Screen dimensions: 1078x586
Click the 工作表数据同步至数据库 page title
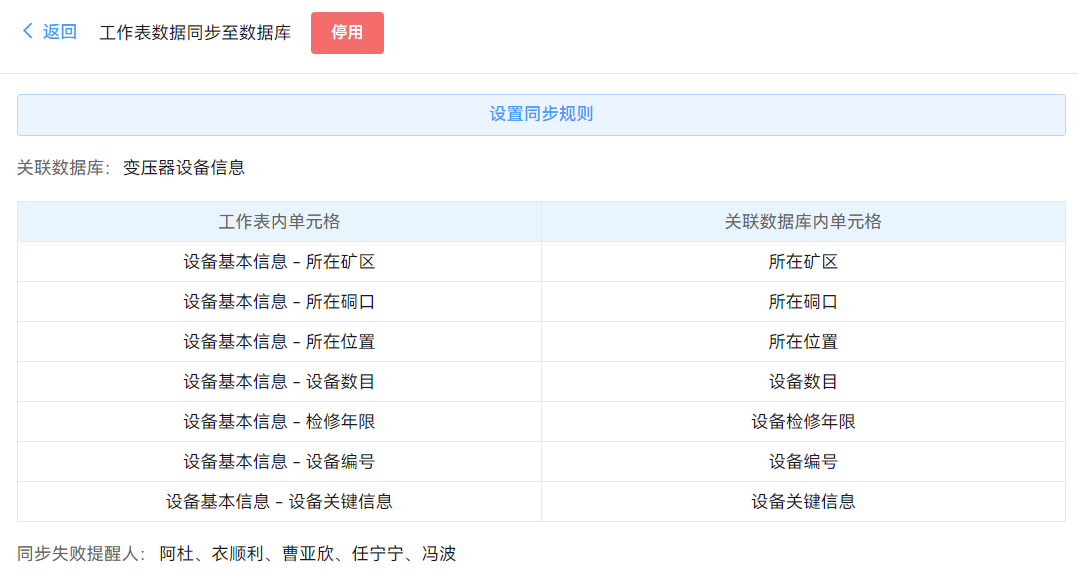tap(195, 33)
